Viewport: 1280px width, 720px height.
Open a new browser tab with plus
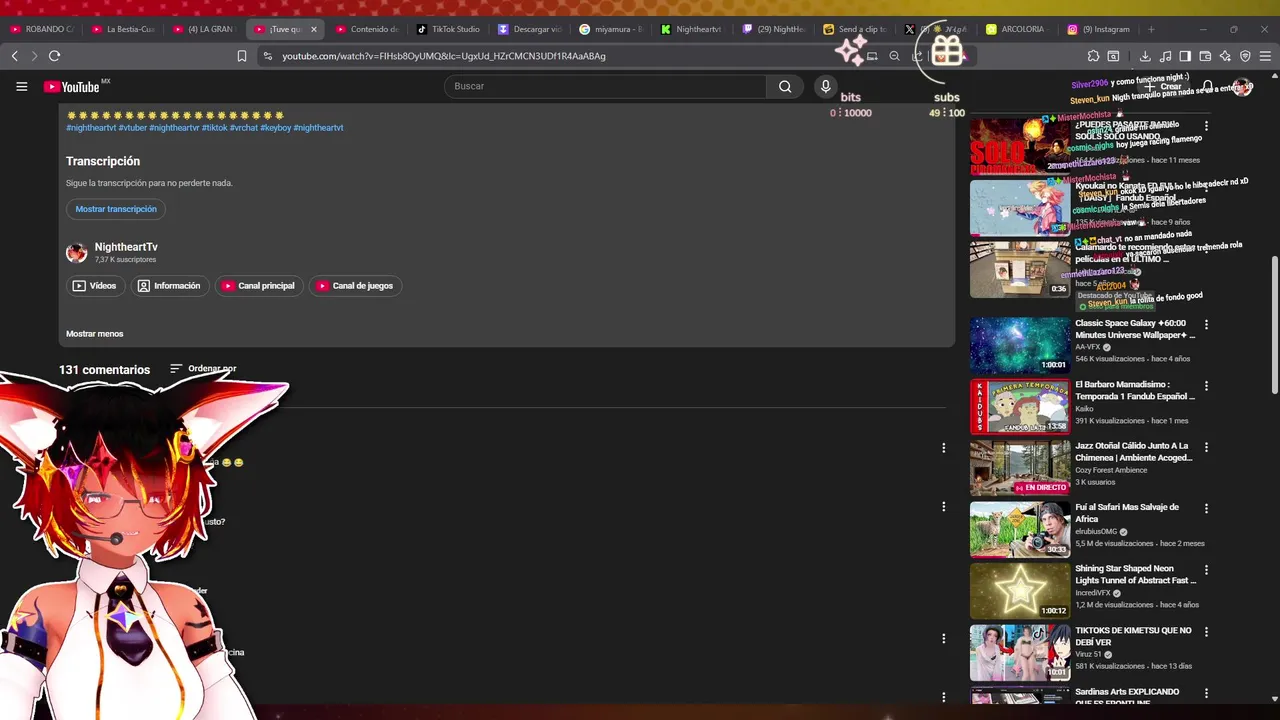point(1151,29)
